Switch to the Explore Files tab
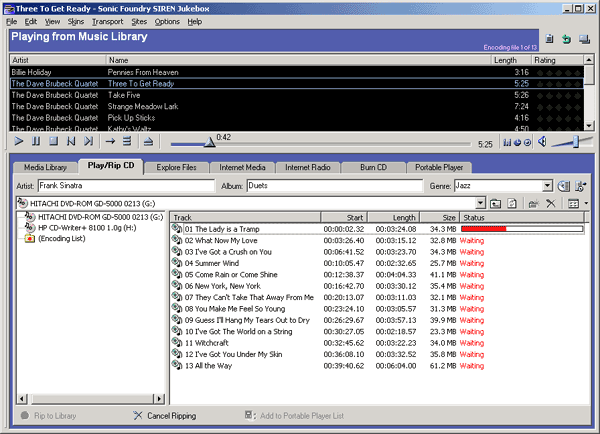This screenshot has height=434, width=600. [x=176, y=168]
